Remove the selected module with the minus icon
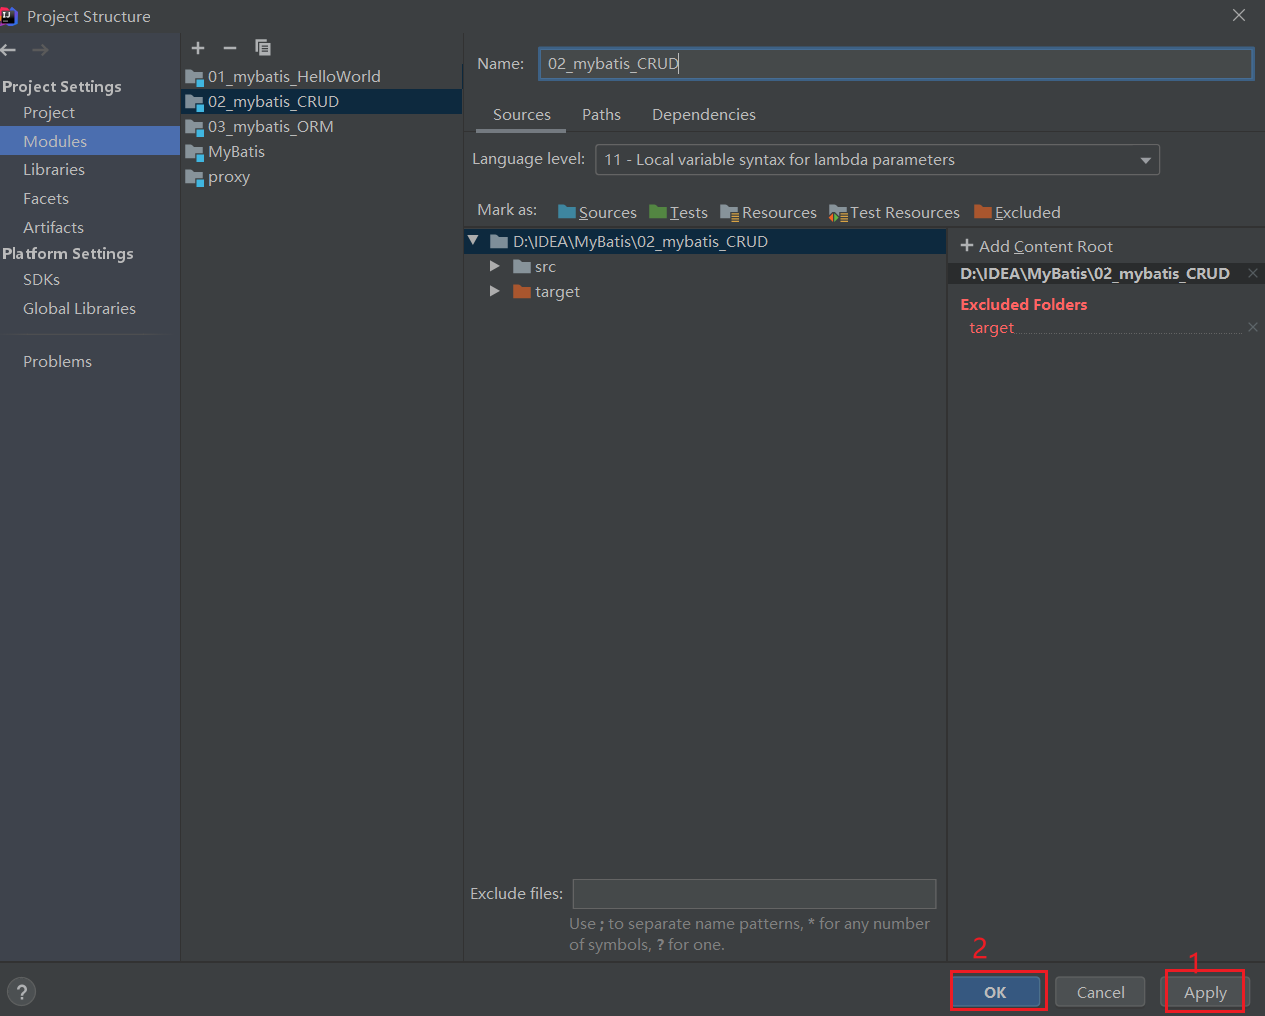 (229, 47)
